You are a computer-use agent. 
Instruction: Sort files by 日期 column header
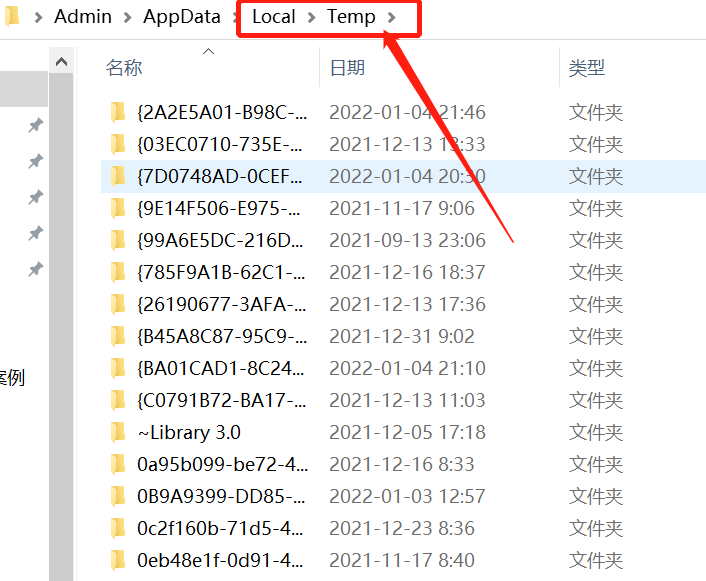(347, 68)
